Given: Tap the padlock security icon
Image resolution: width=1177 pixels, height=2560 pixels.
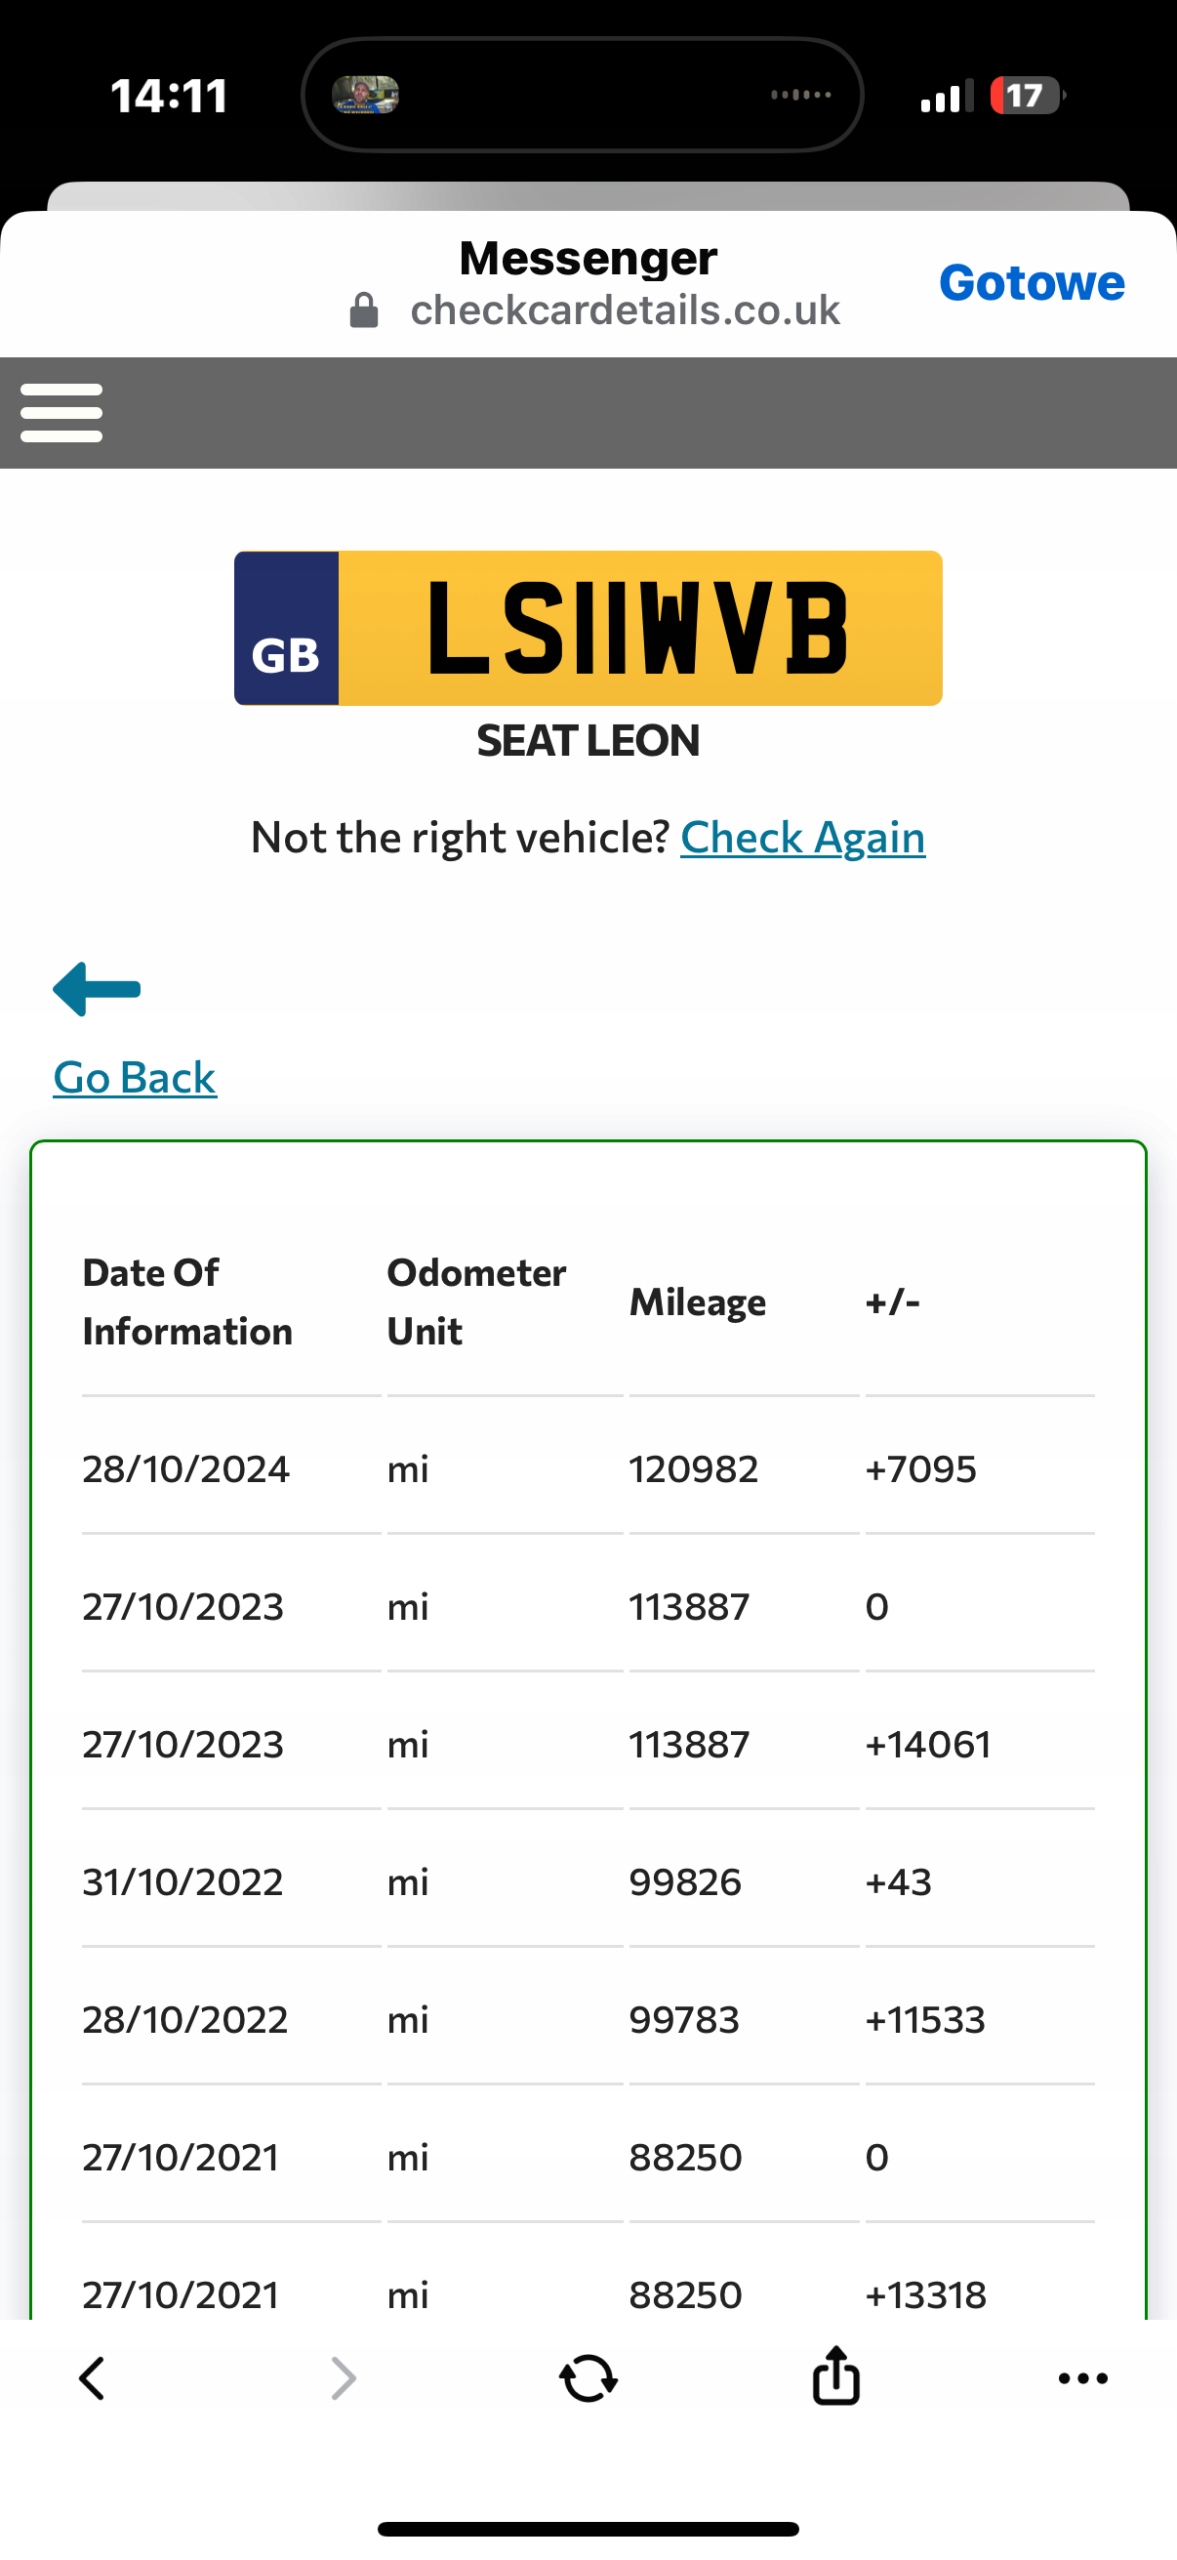Looking at the screenshot, I should pos(364,310).
